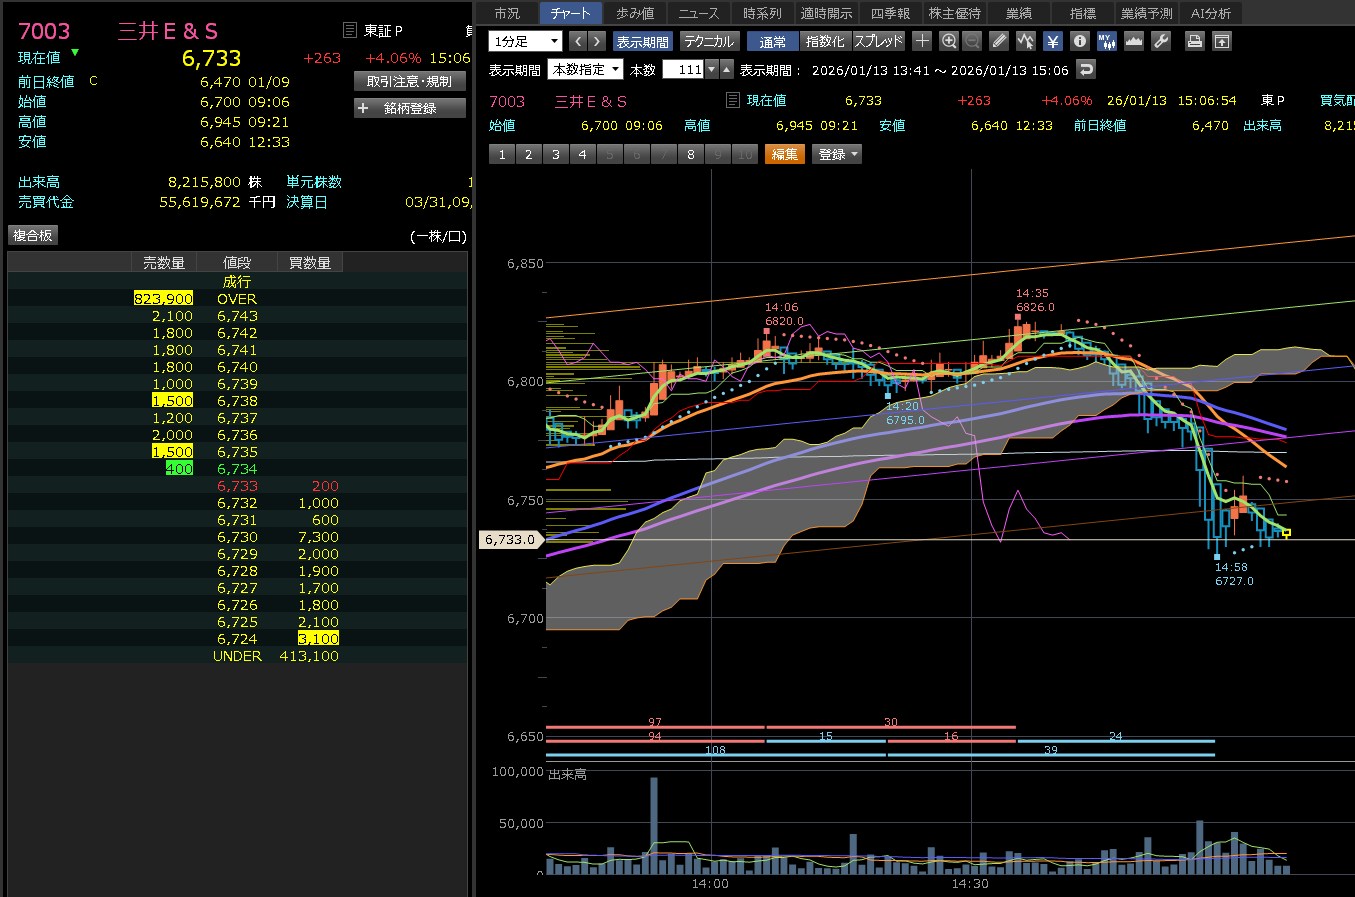Viewport: 1355px width, 897px height.
Task: Click the orange 編集 button
Action: [785, 154]
